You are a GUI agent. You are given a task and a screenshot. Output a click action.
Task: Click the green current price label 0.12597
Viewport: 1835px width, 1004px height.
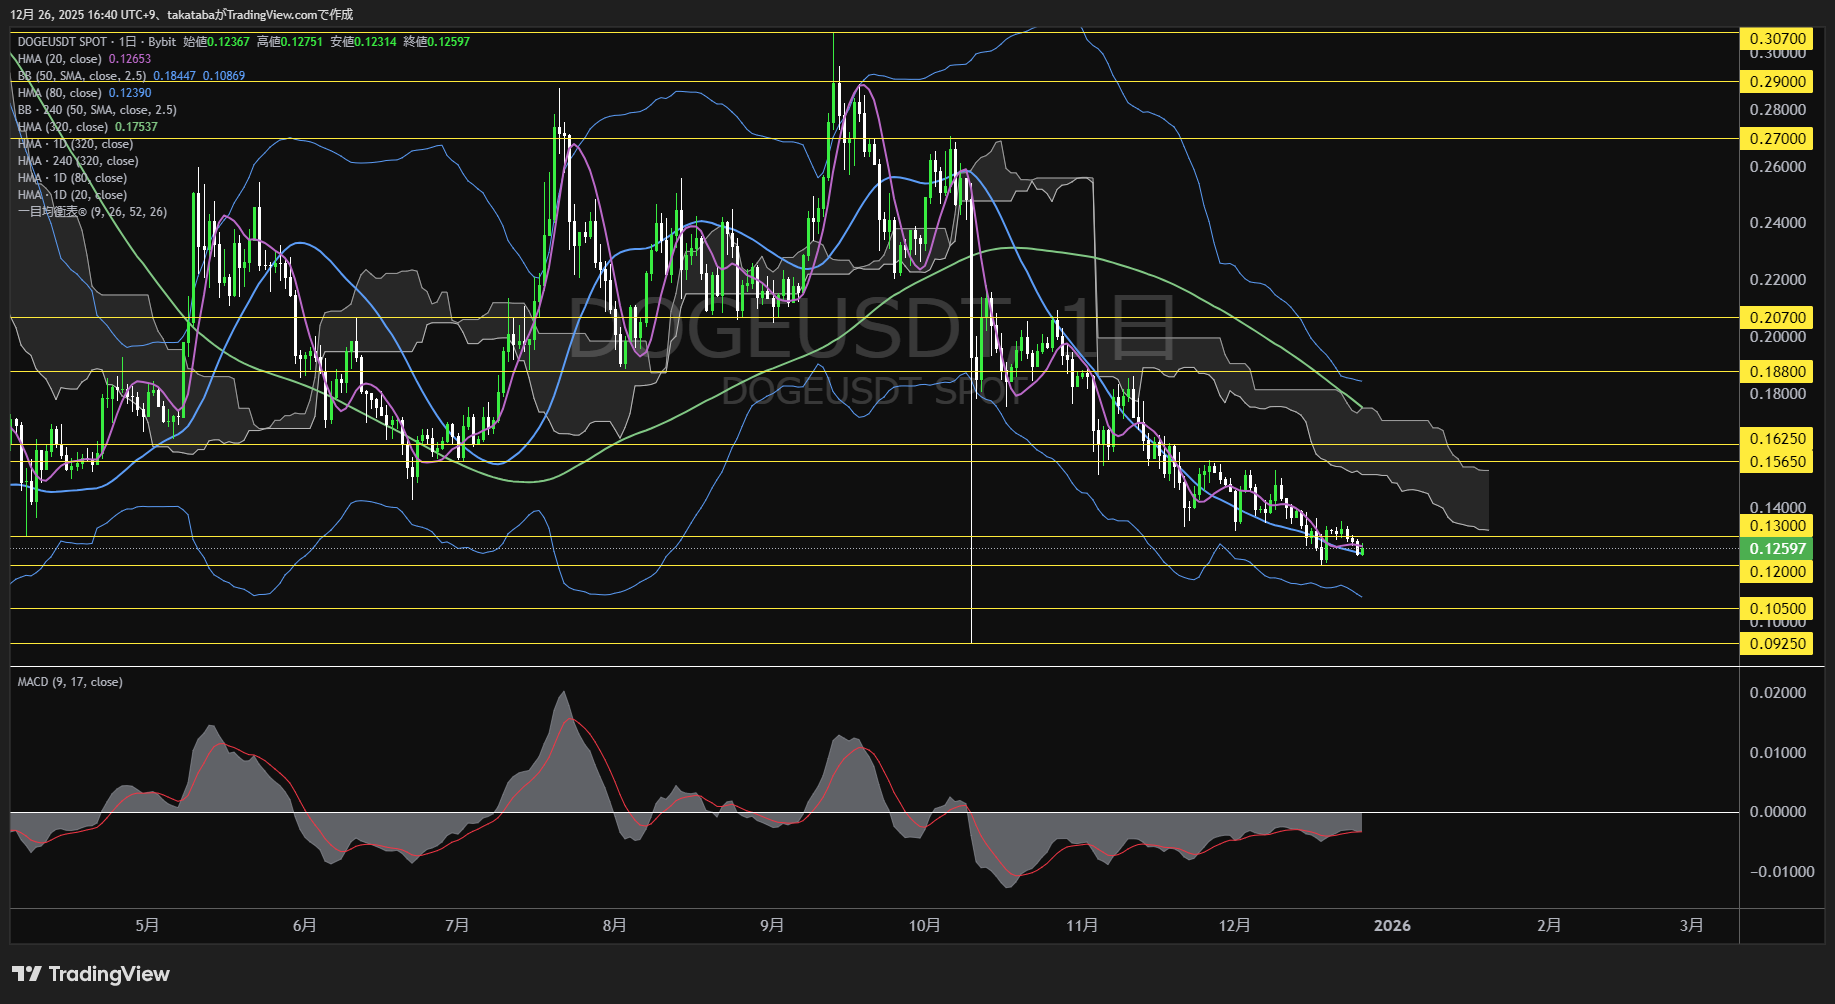1776,549
